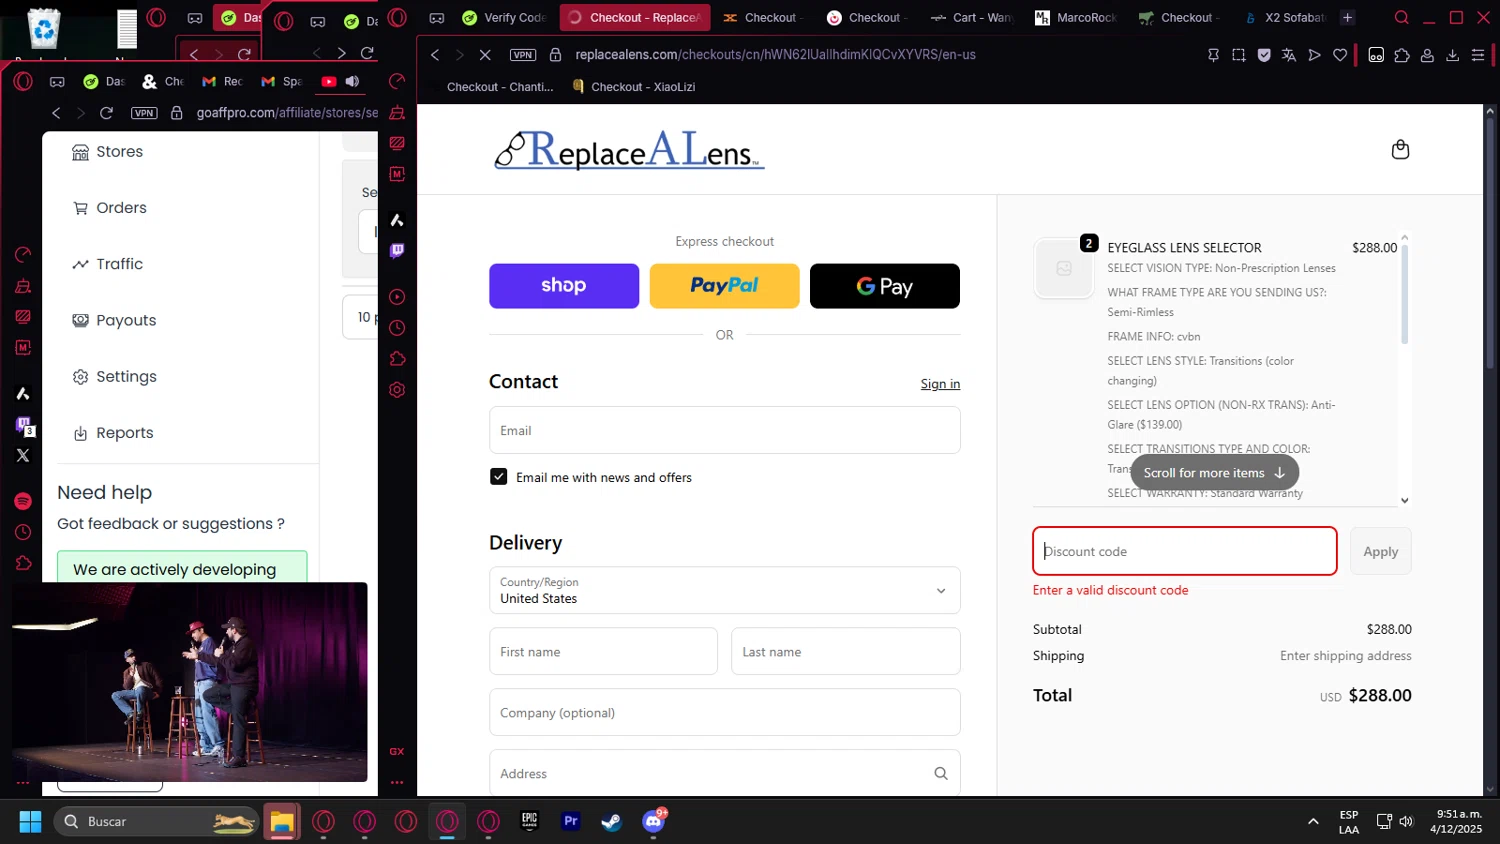Open the shopping cart bag icon
Screen dimensions: 1500x844
1400,149
